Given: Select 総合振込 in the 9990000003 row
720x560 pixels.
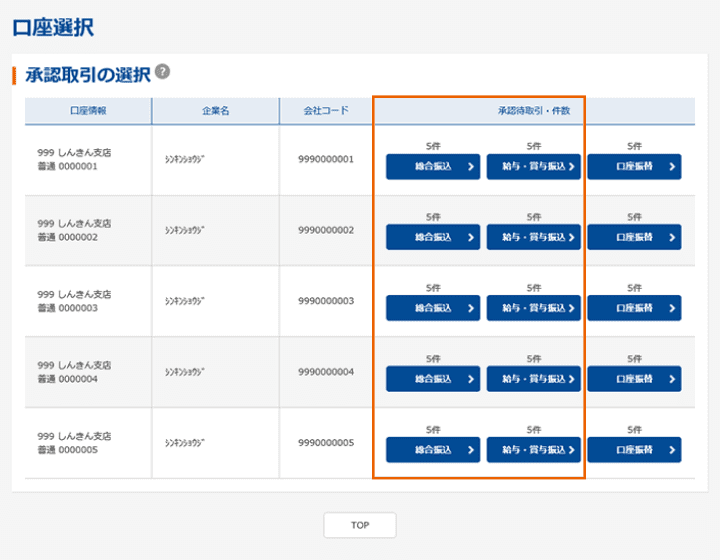Looking at the screenshot, I should [433, 308].
